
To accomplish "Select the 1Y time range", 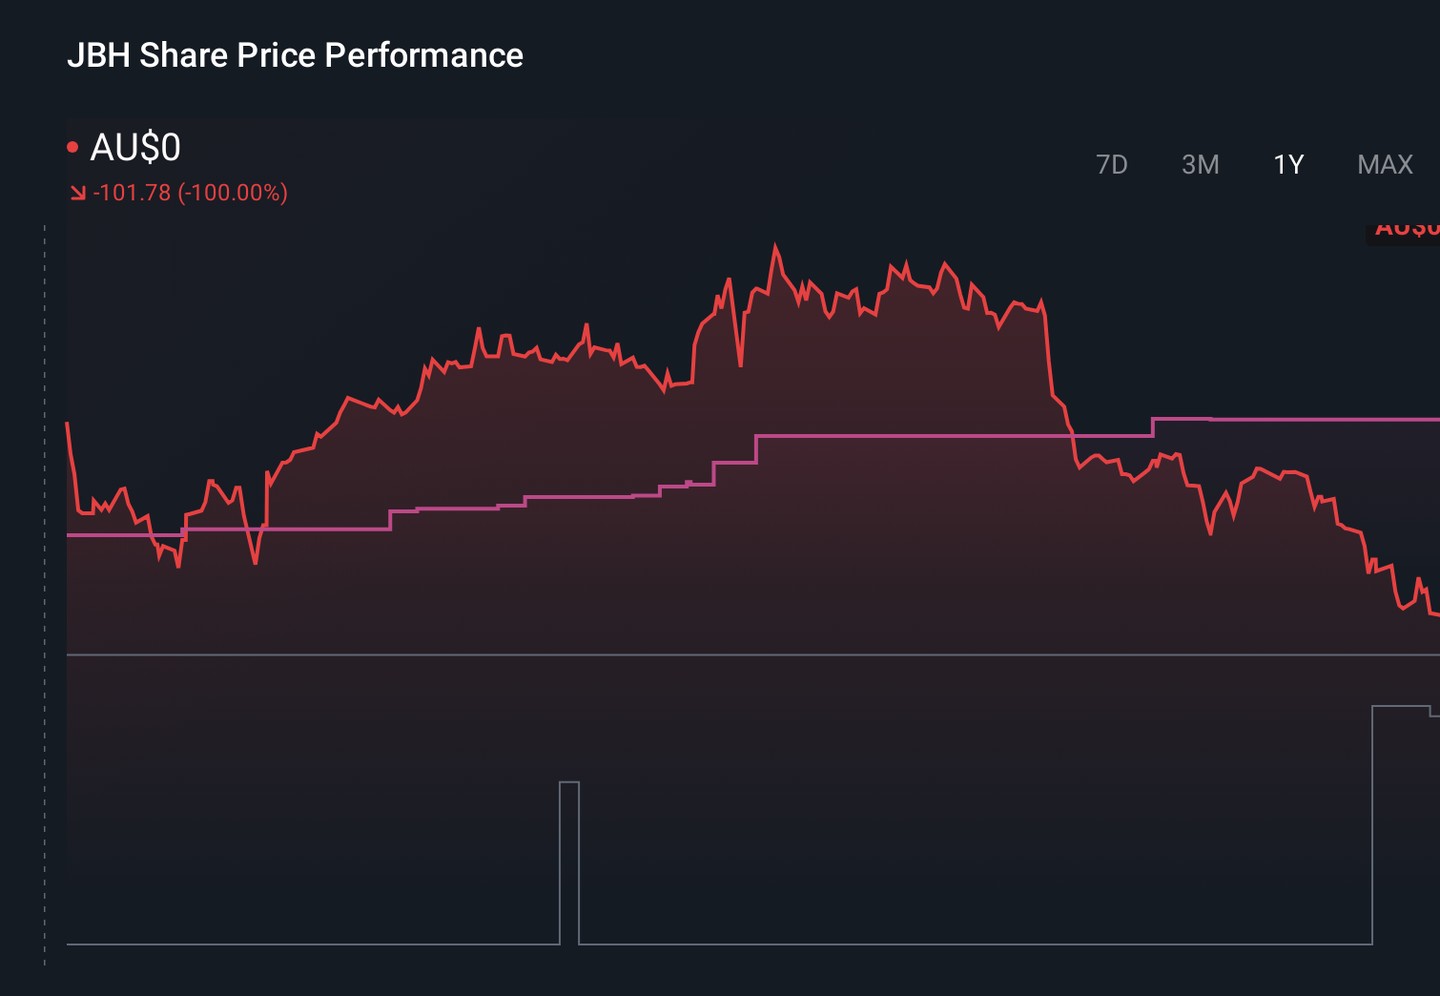I will [1288, 164].
